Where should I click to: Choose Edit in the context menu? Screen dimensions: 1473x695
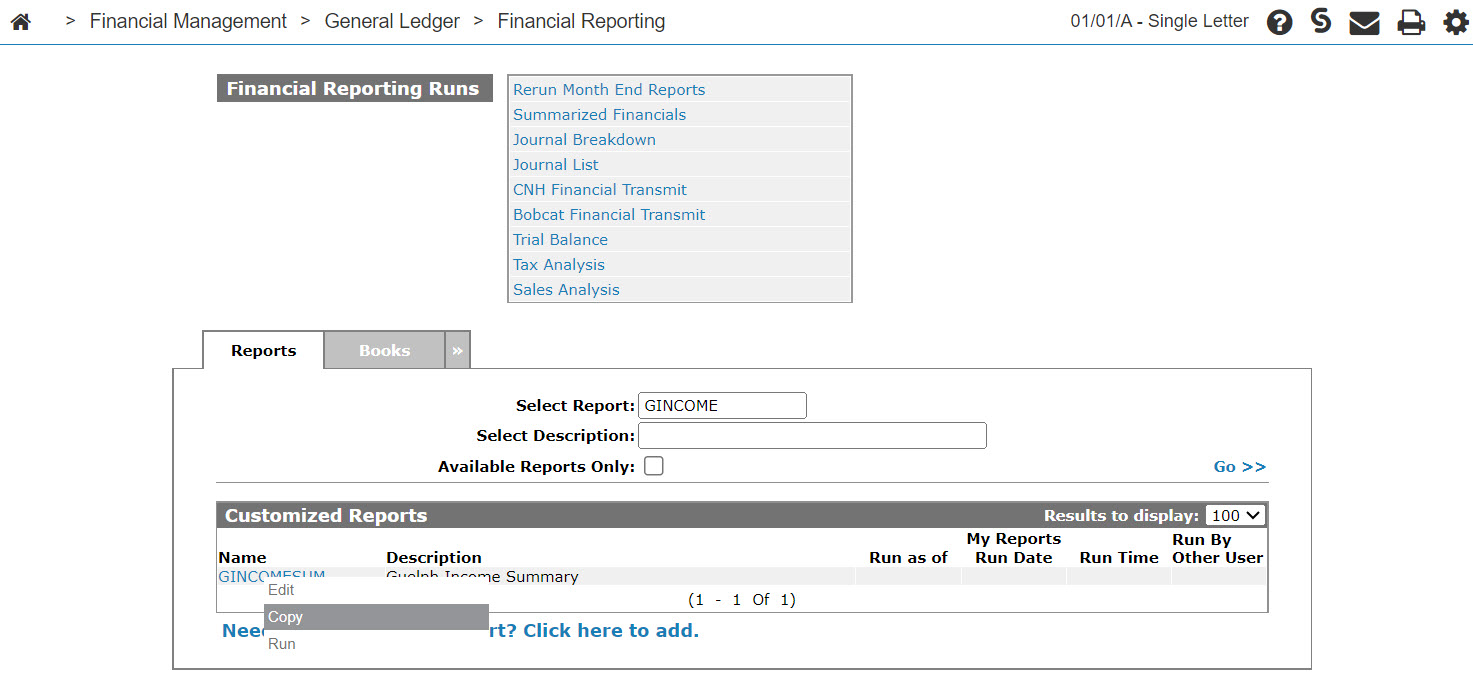tap(281, 590)
